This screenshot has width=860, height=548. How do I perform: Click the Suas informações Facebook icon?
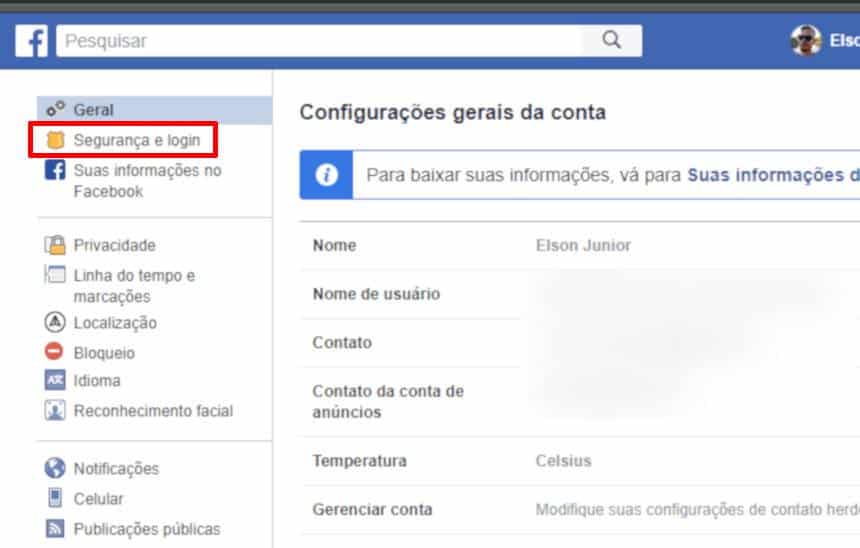point(55,170)
